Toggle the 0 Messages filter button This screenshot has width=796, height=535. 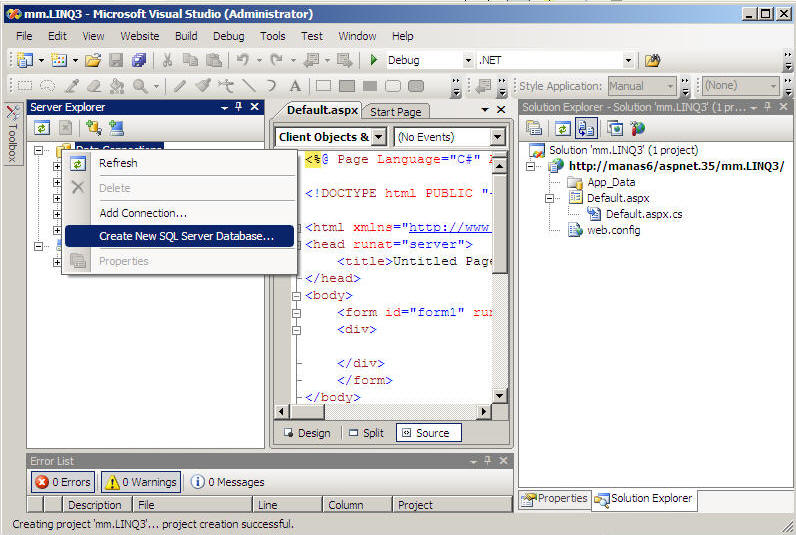tap(228, 482)
